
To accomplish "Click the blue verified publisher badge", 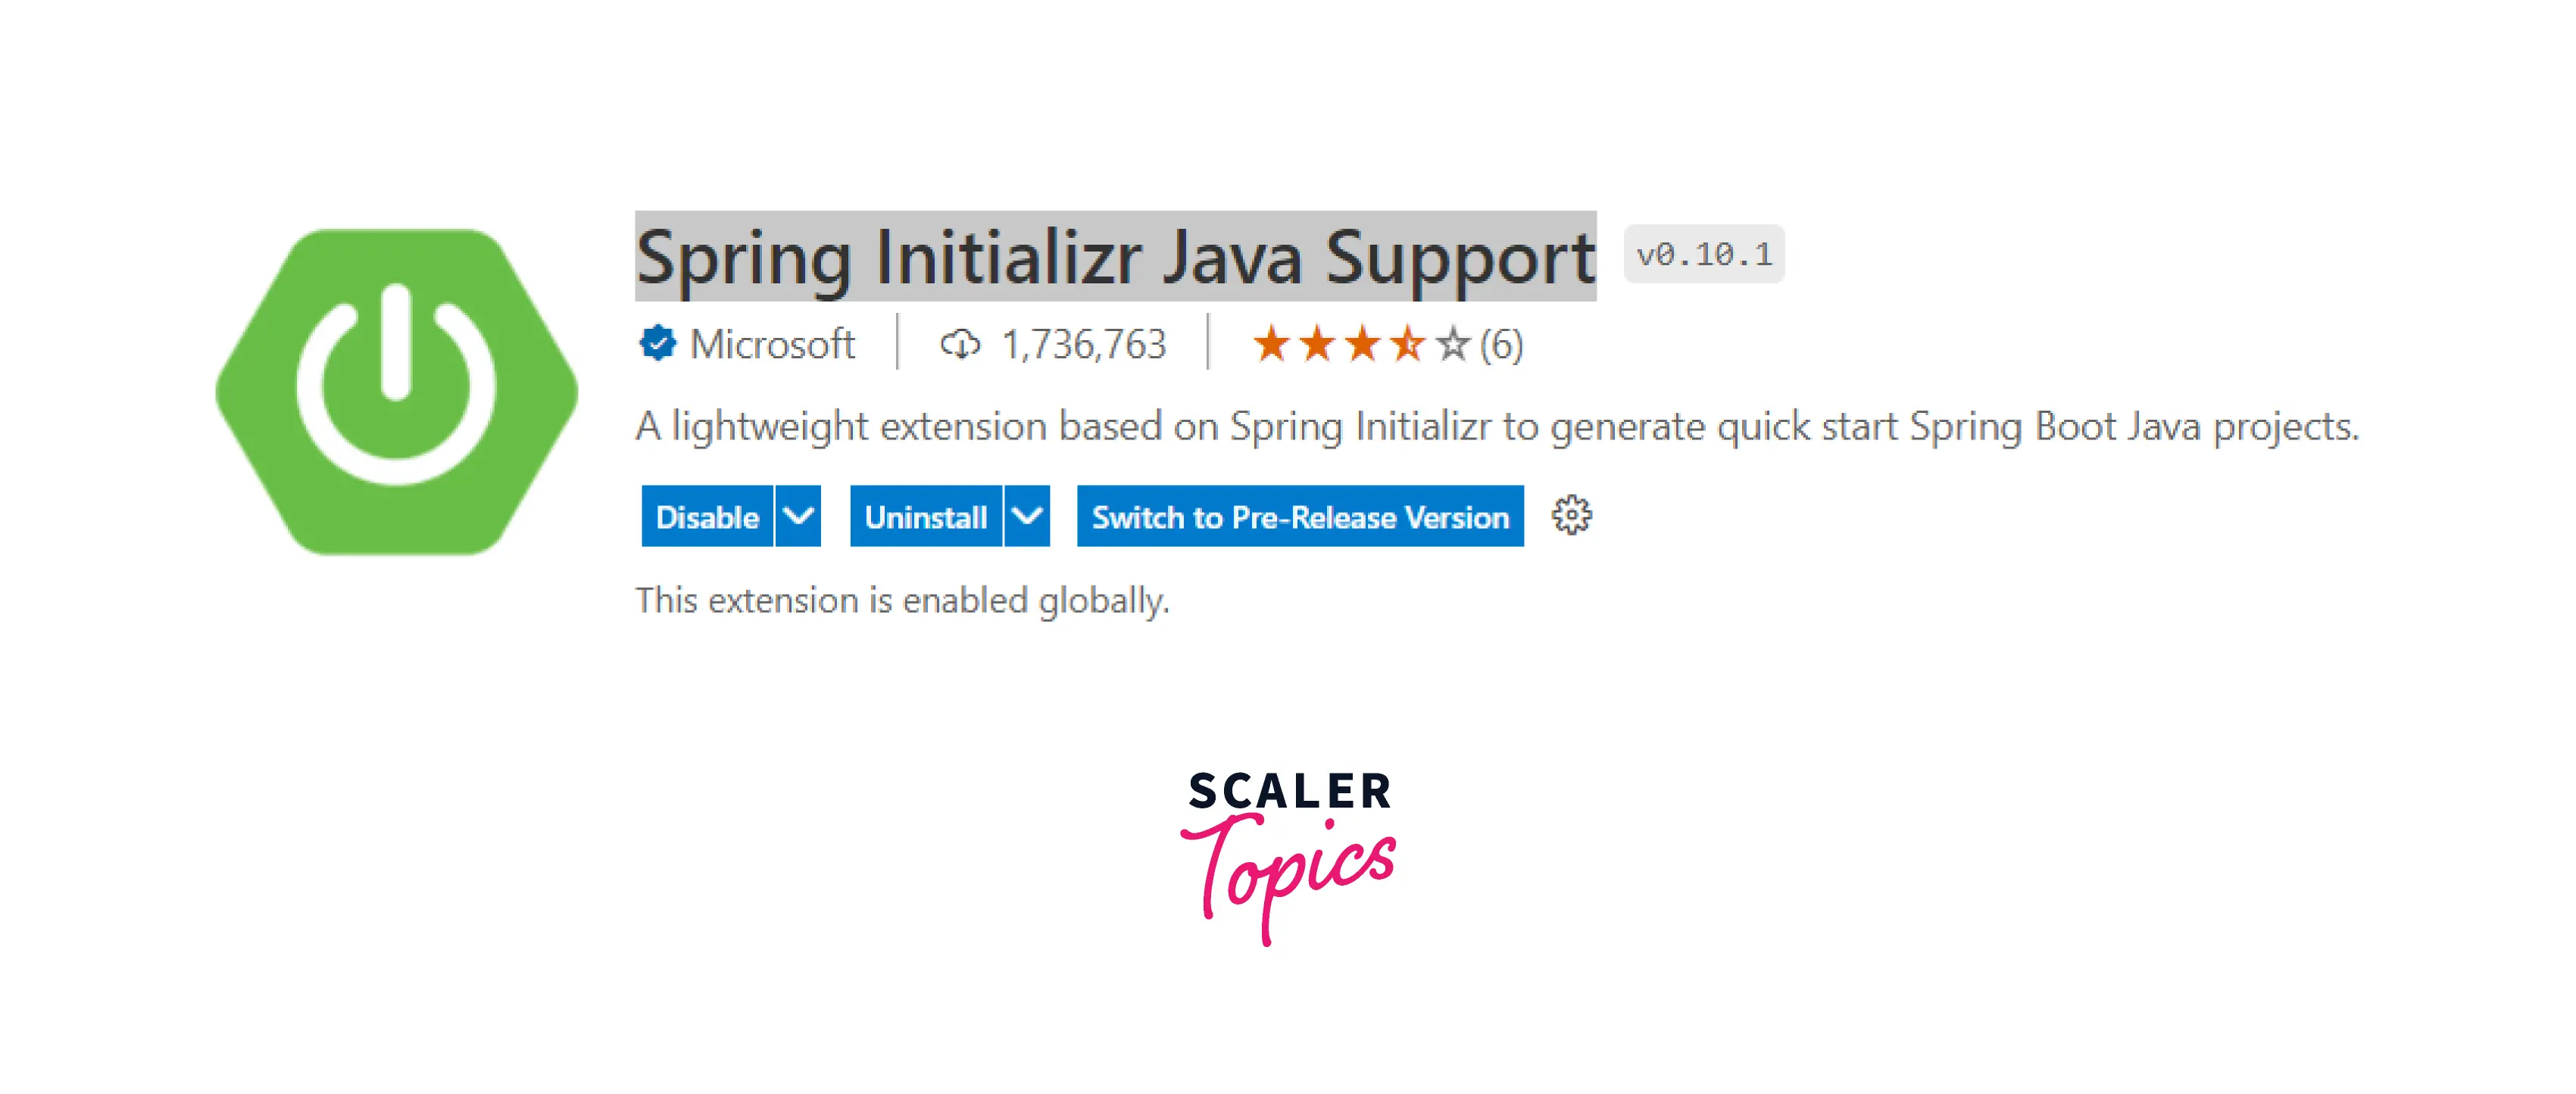I will point(657,343).
